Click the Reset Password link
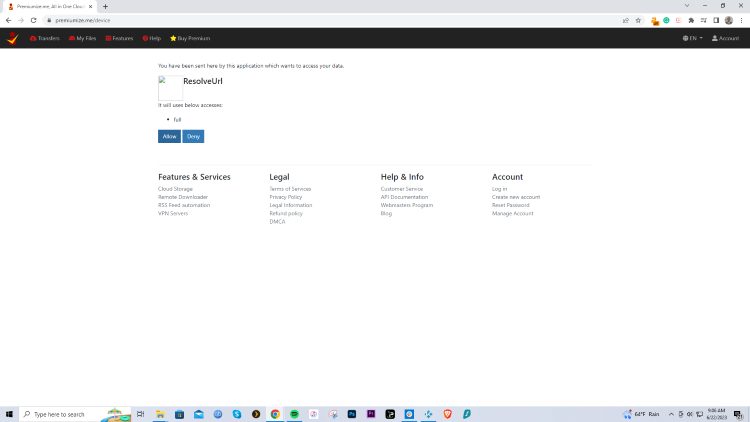Screen dimensions: 750x422 (x=510, y=205)
